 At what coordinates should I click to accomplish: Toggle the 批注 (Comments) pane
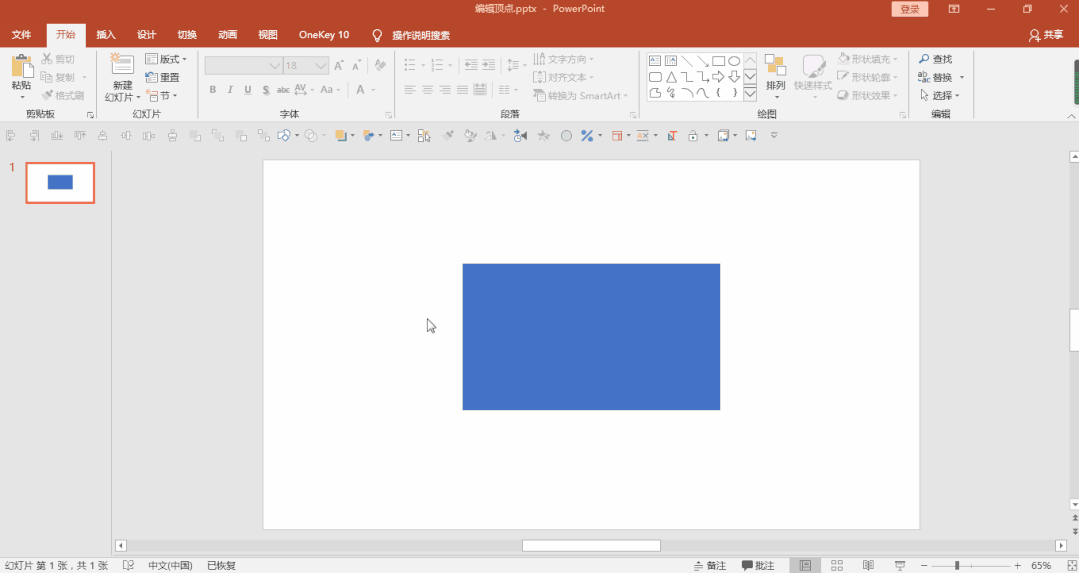[x=758, y=565]
